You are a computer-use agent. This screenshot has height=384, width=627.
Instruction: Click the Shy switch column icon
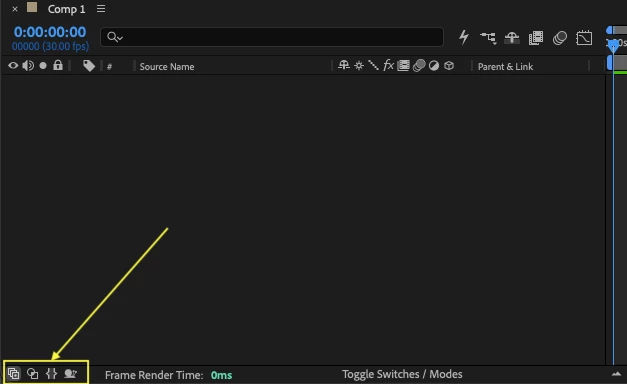point(343,65)
